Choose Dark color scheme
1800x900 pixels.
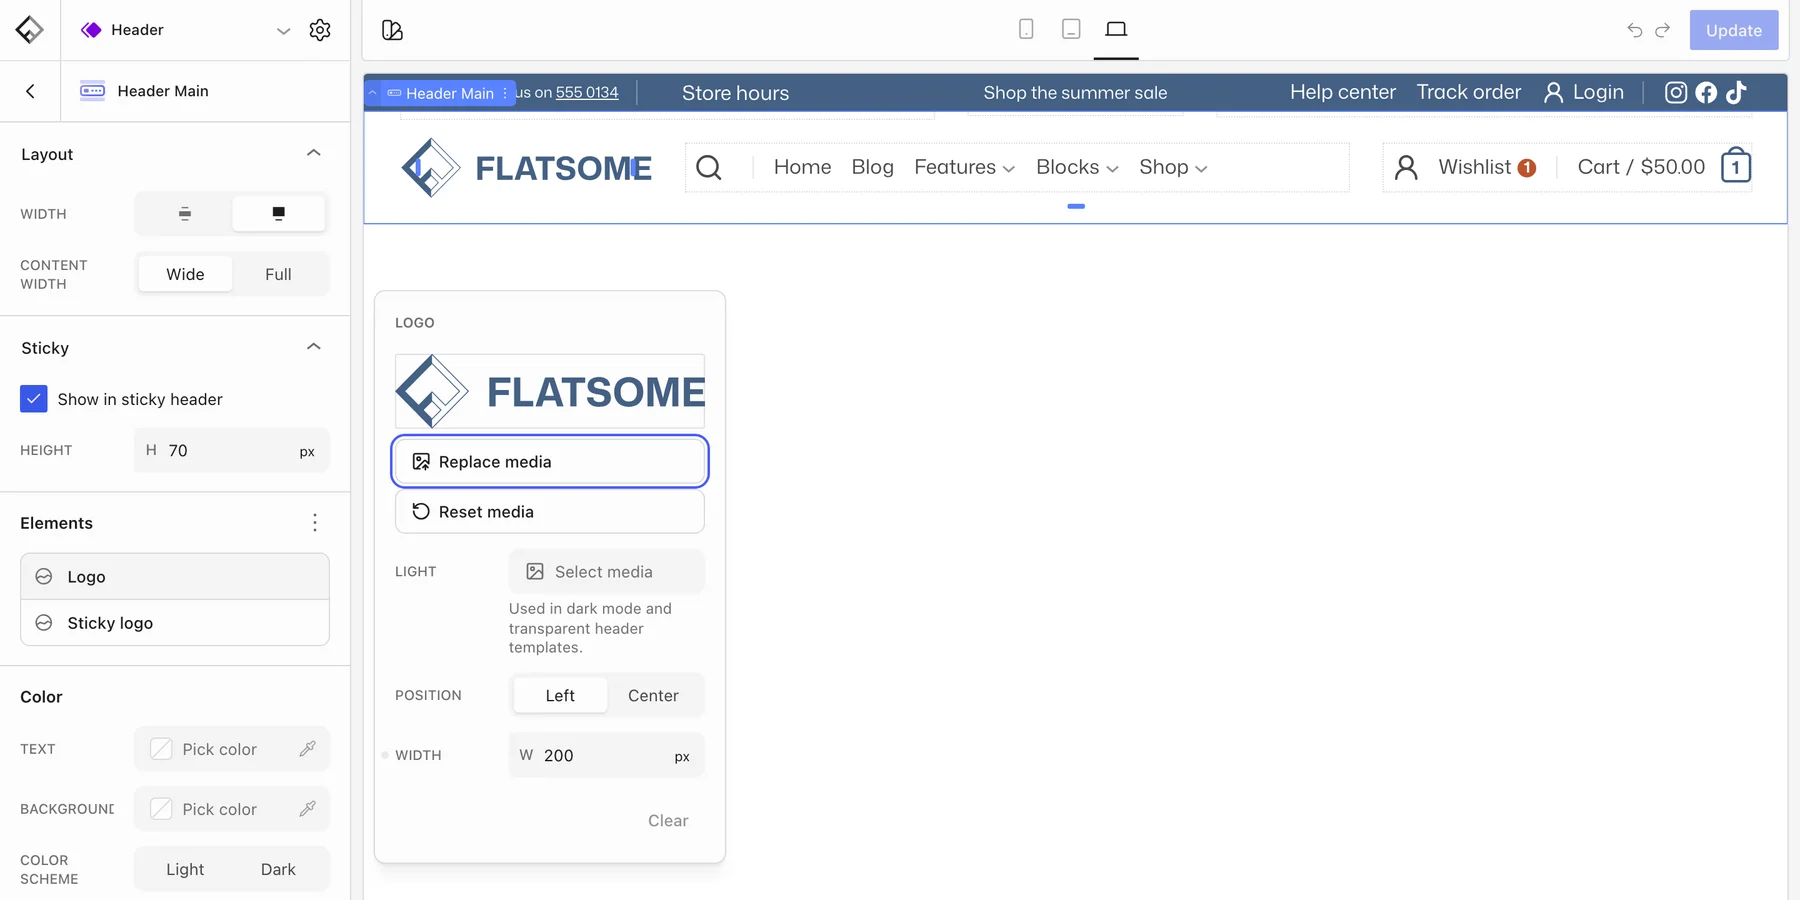[x=278, y=869]
